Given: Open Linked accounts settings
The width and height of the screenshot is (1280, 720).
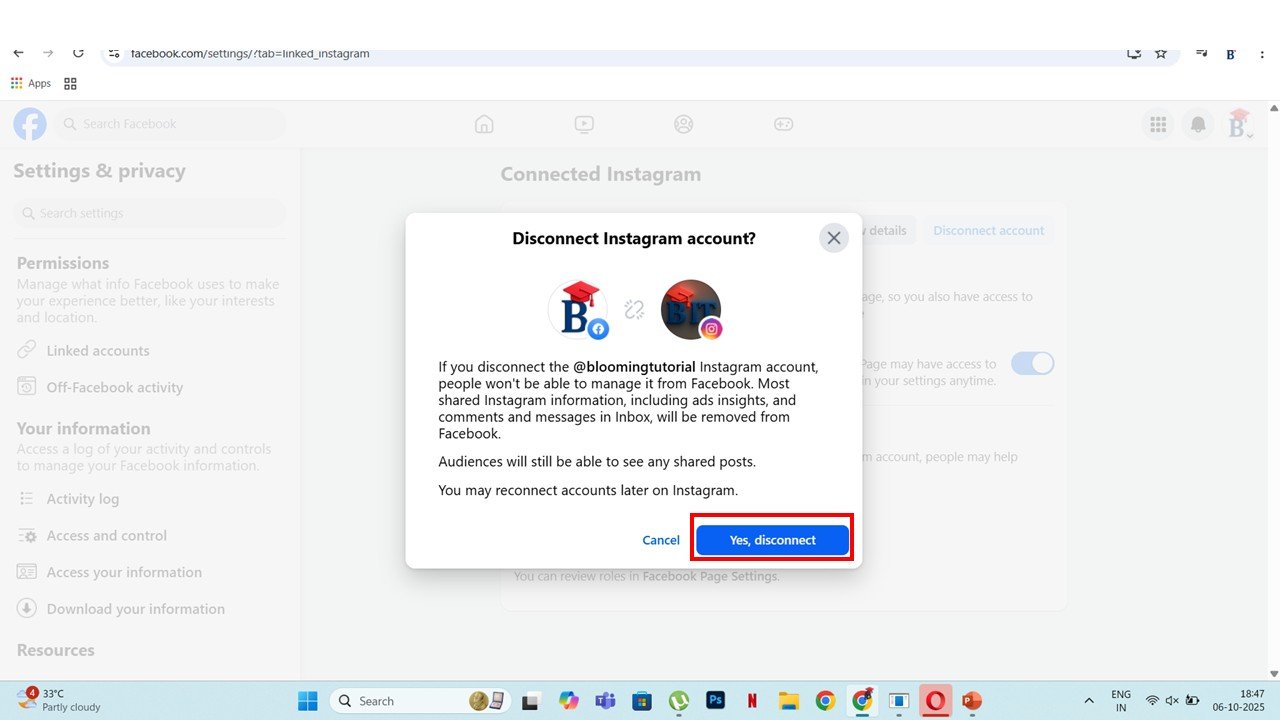Looking at the screenshot, I should [97, 351].
